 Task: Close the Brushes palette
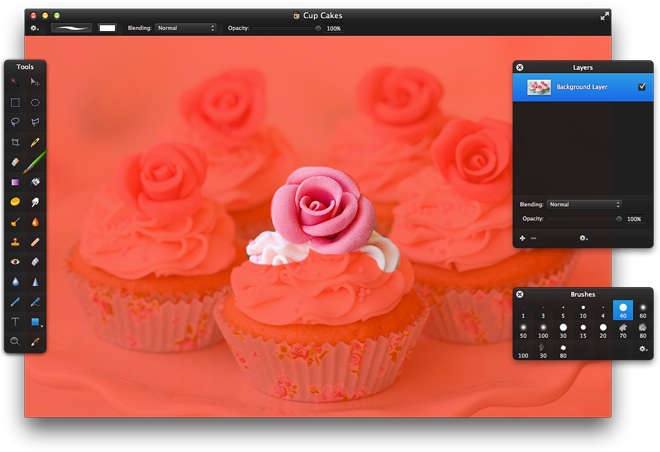click(520, 294)
